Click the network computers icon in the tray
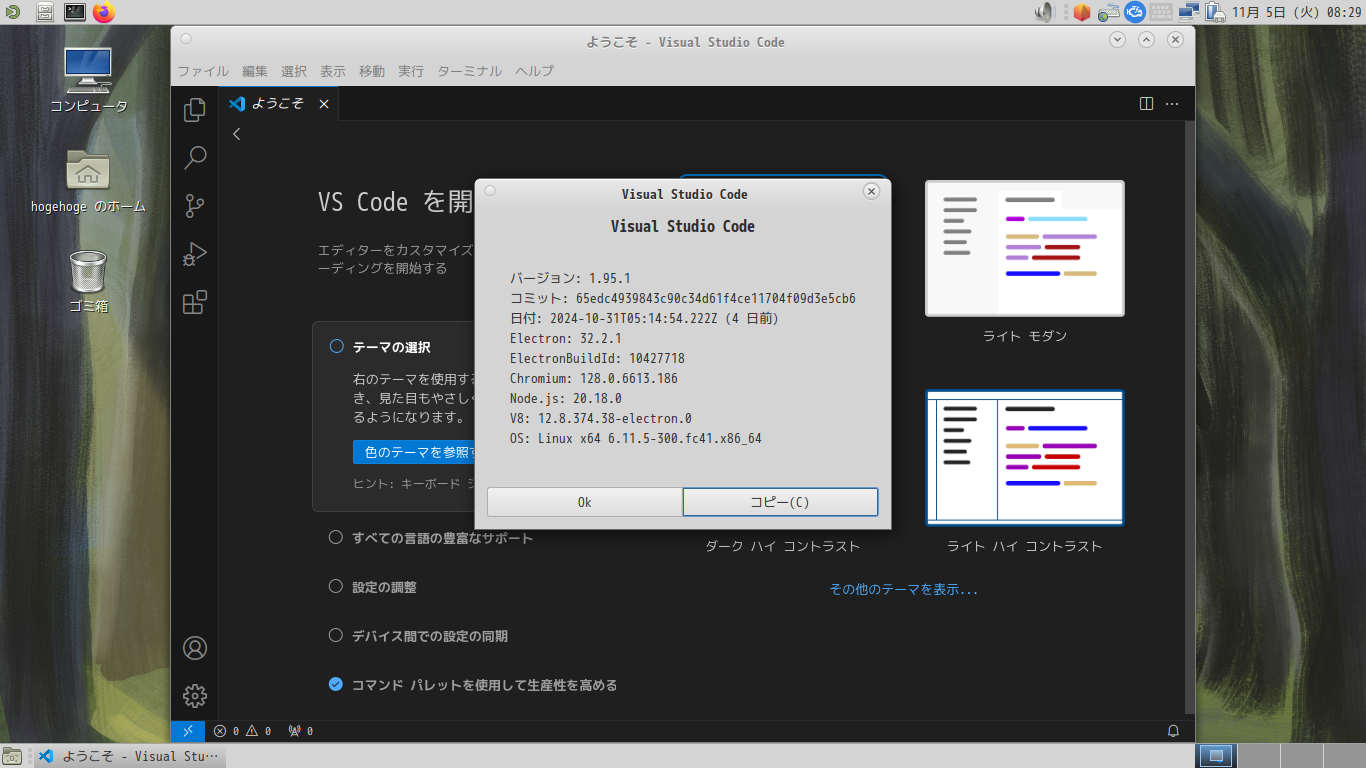Viewport: 1366px width, 768px height. 1189,12
